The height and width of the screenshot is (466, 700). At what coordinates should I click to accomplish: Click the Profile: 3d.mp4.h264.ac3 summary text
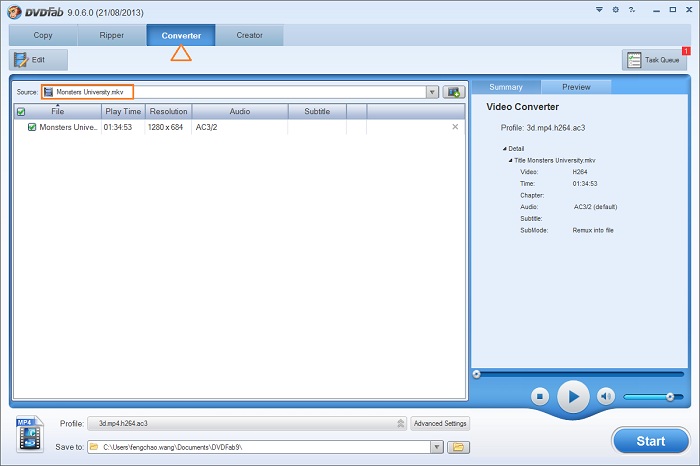[x=542, y=128]
